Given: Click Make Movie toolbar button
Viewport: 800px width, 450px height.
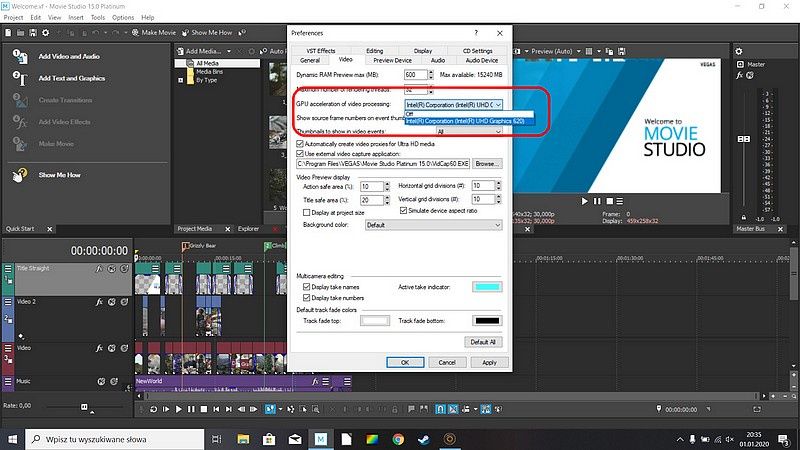Looking at the screenshot, I should [154, 33].
